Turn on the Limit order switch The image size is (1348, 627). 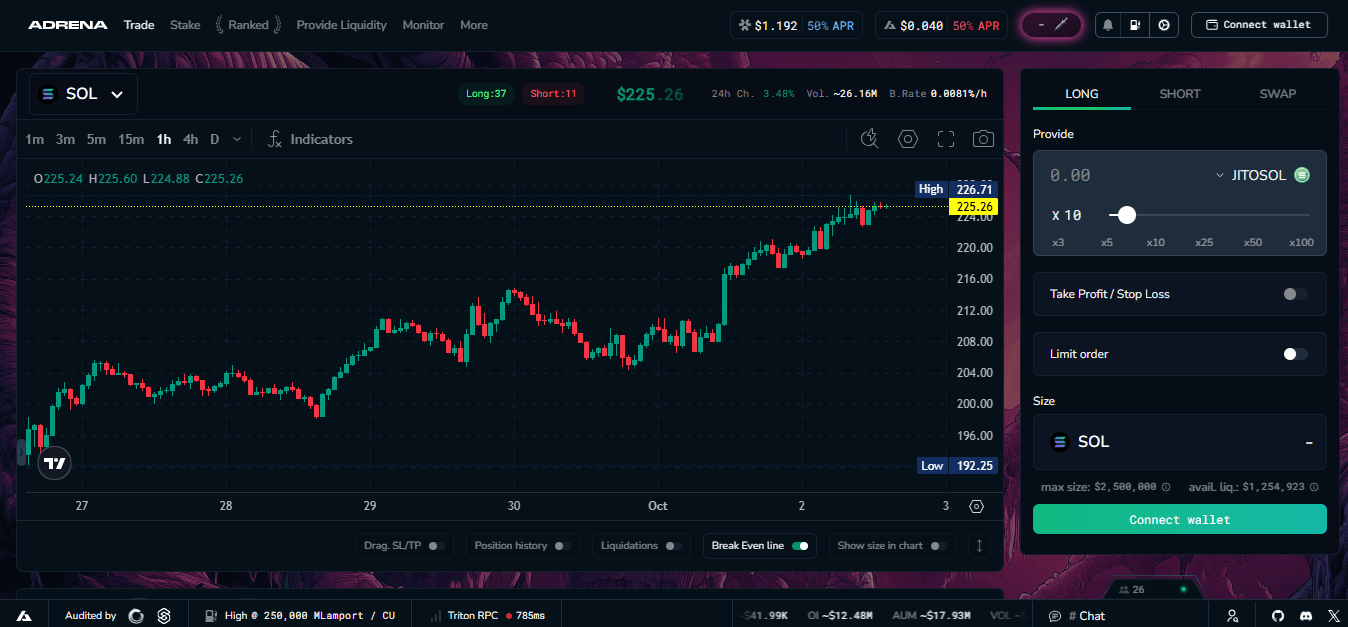click(1295, 354)
